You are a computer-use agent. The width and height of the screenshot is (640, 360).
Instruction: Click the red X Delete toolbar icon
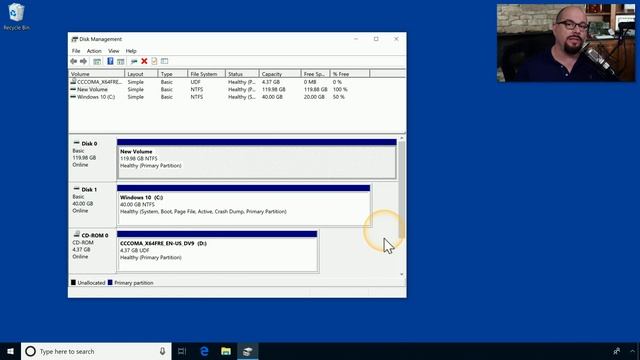[144, 61]
